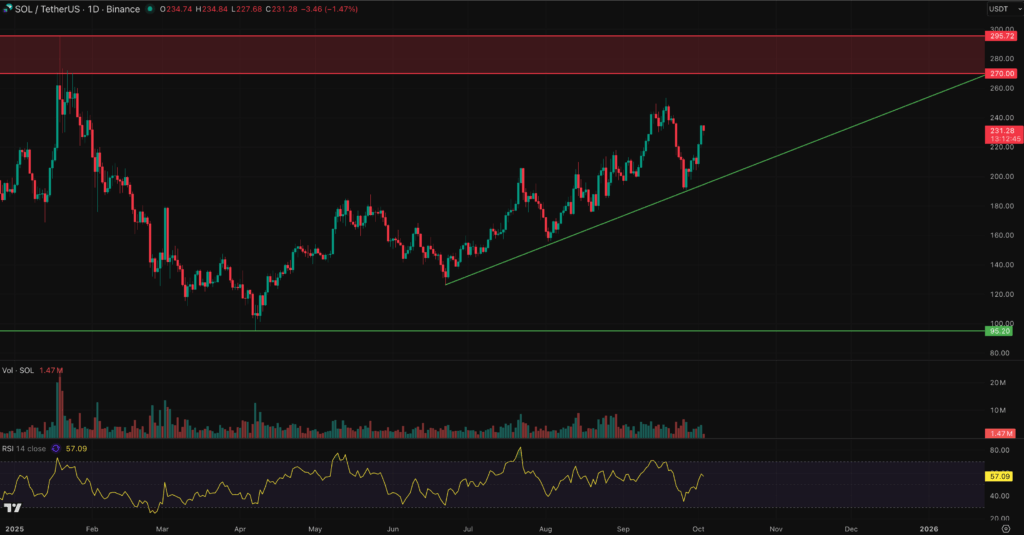
Task: Click the RSI 14 close indicator label
Action: pyautogui.click(x=24, y=449)
